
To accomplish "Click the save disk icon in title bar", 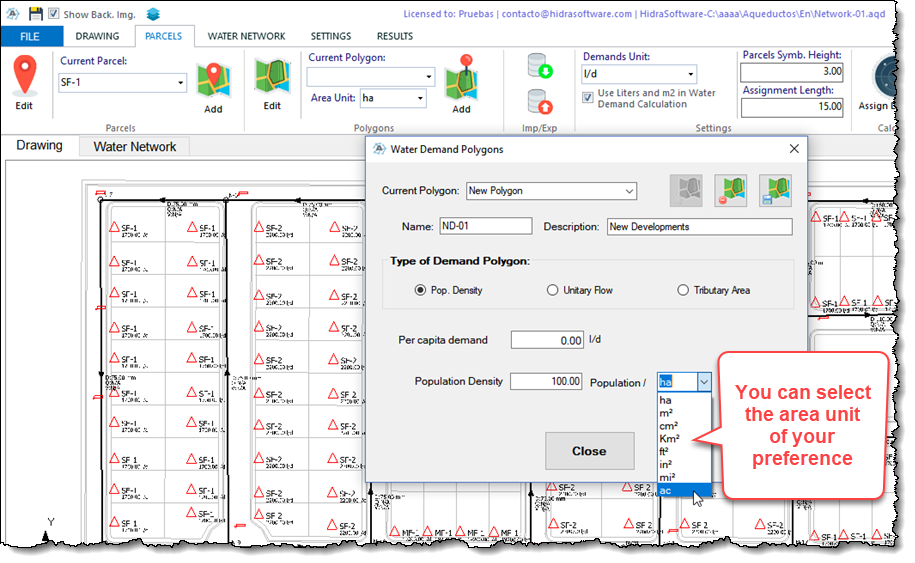I will coord(35,14).
